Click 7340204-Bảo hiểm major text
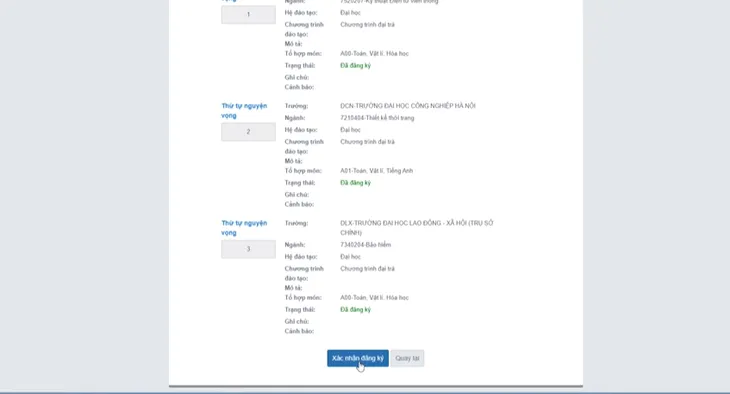This screenshot has width=730, height=394. point(365,245)
